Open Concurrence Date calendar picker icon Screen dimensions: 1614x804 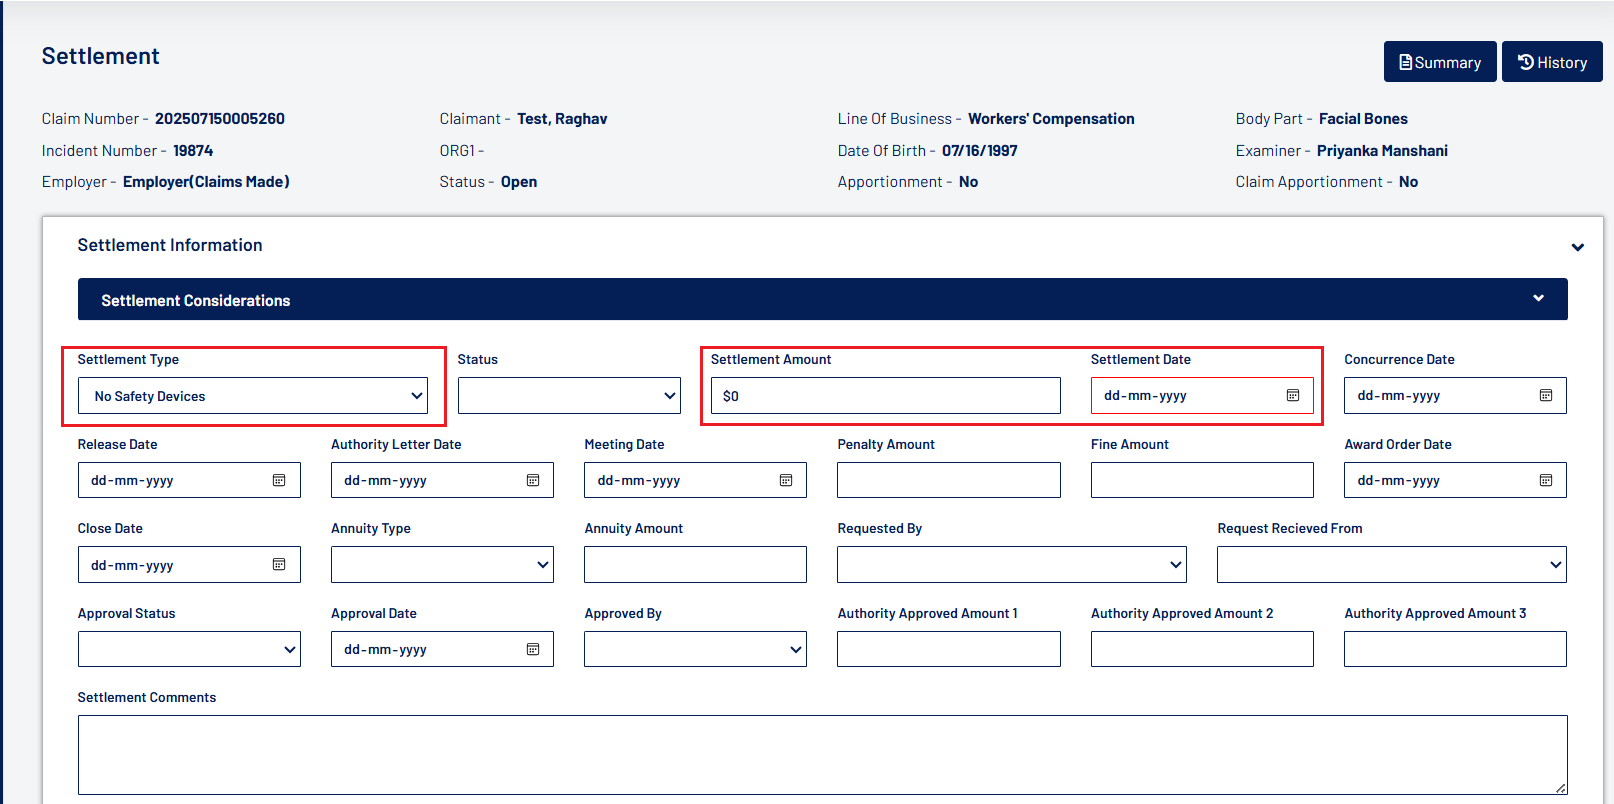click(1546, 396)
